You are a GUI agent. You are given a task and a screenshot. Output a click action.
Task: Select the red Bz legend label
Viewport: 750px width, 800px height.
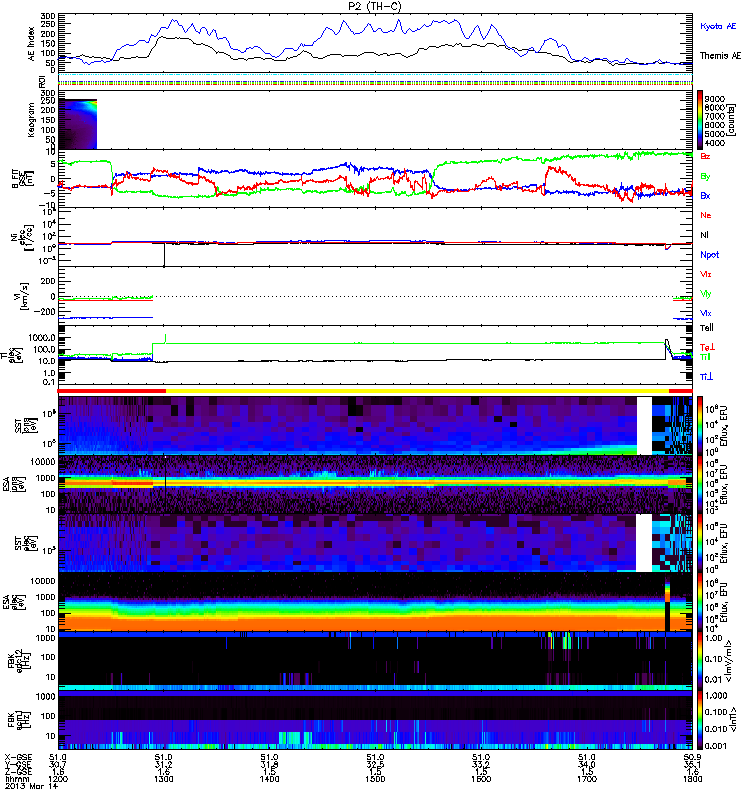point(705,157)
